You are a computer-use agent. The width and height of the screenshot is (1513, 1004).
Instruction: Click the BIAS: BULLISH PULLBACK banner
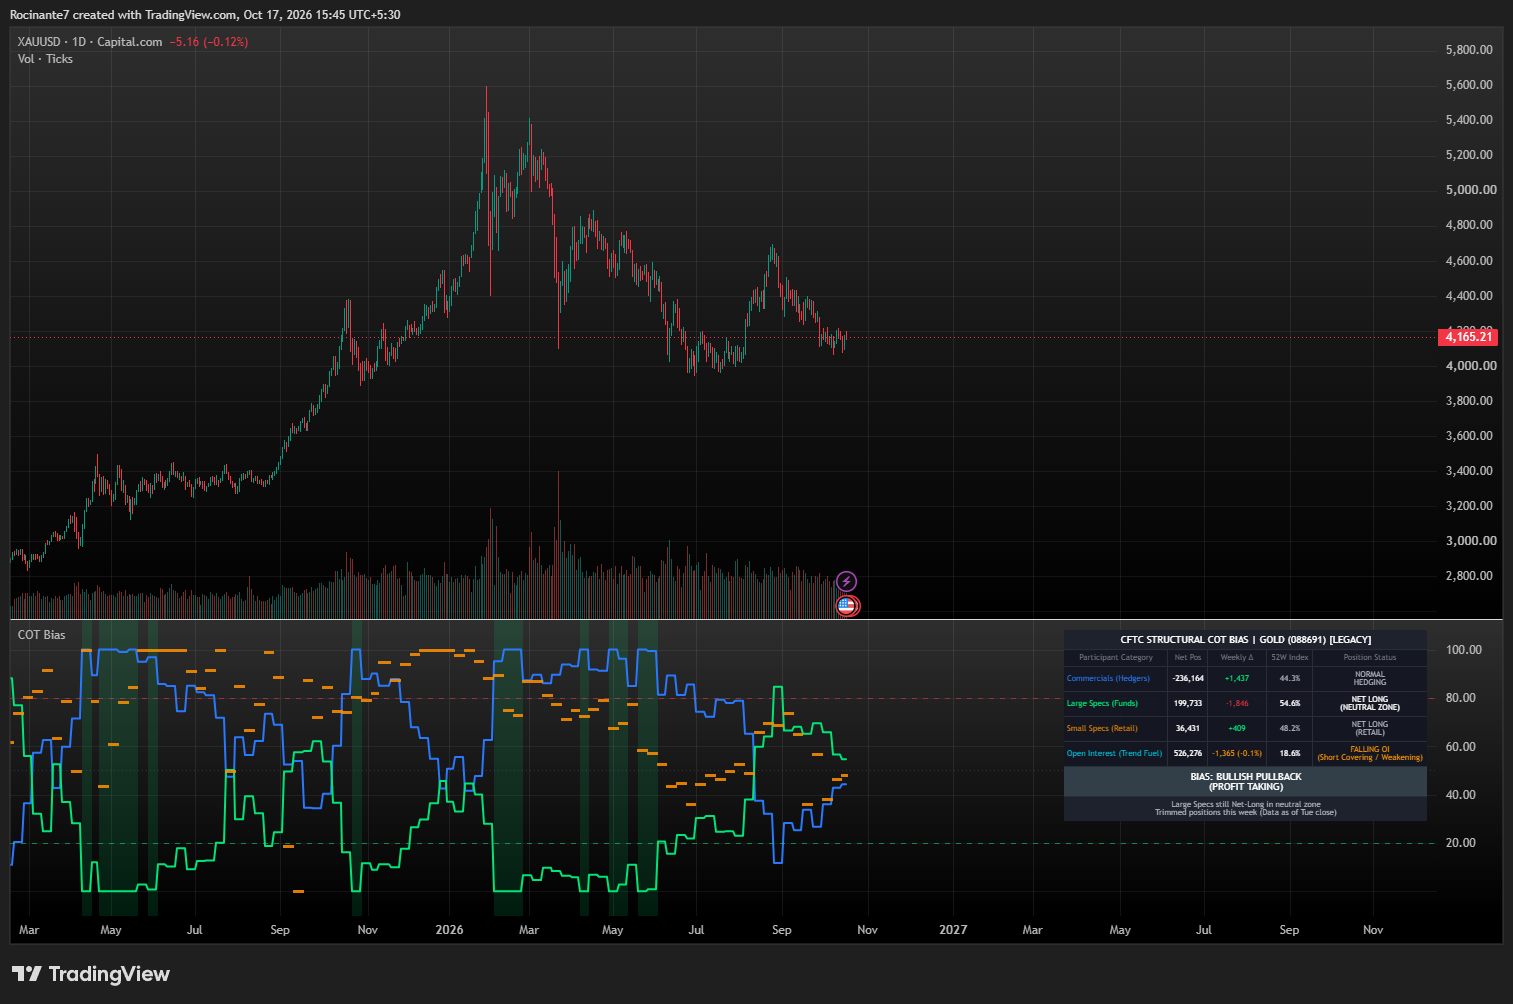pyautogui.click(x=1246, y=782)
